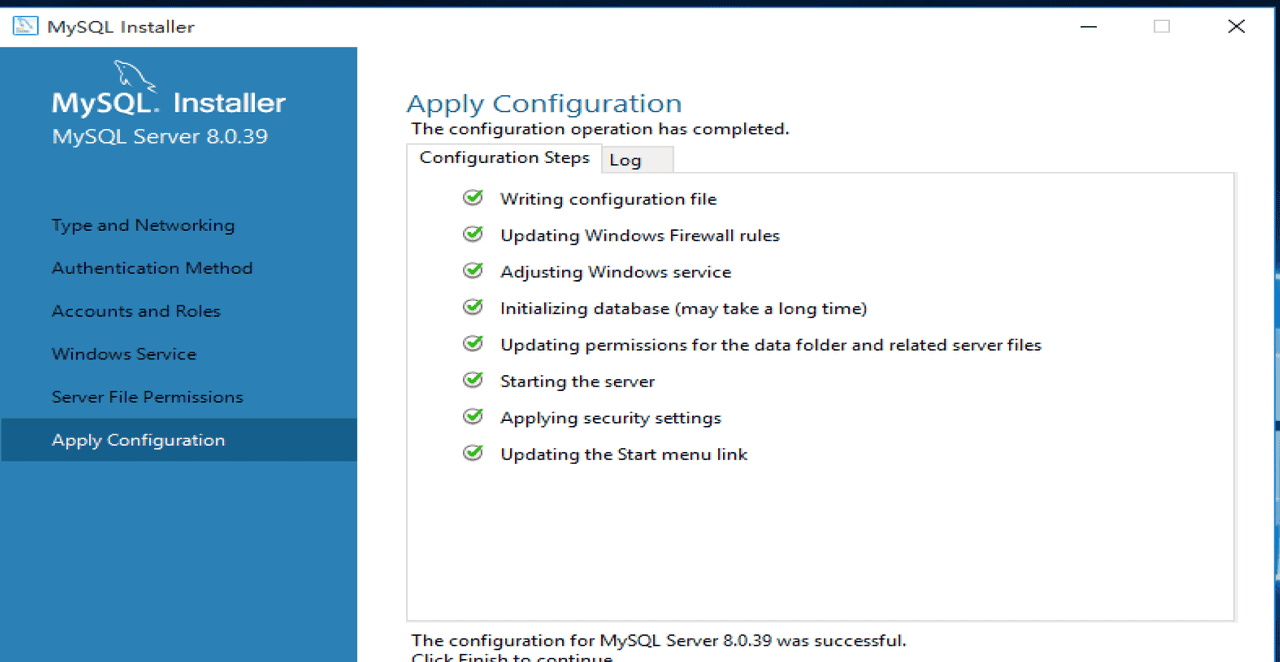Click checkmark next to Updating permissions step
The image size is (1280, 662).
[x=473, y=344]
